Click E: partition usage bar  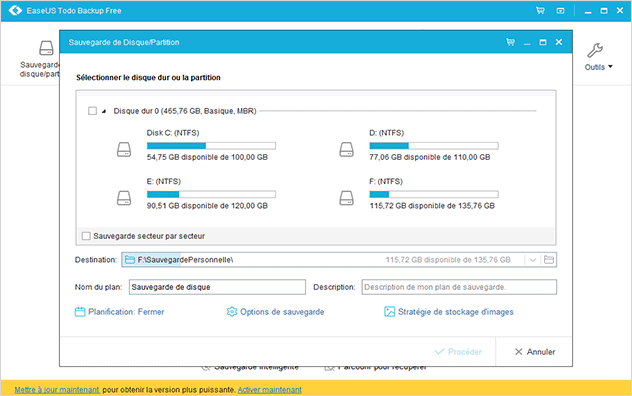(211, 194)
